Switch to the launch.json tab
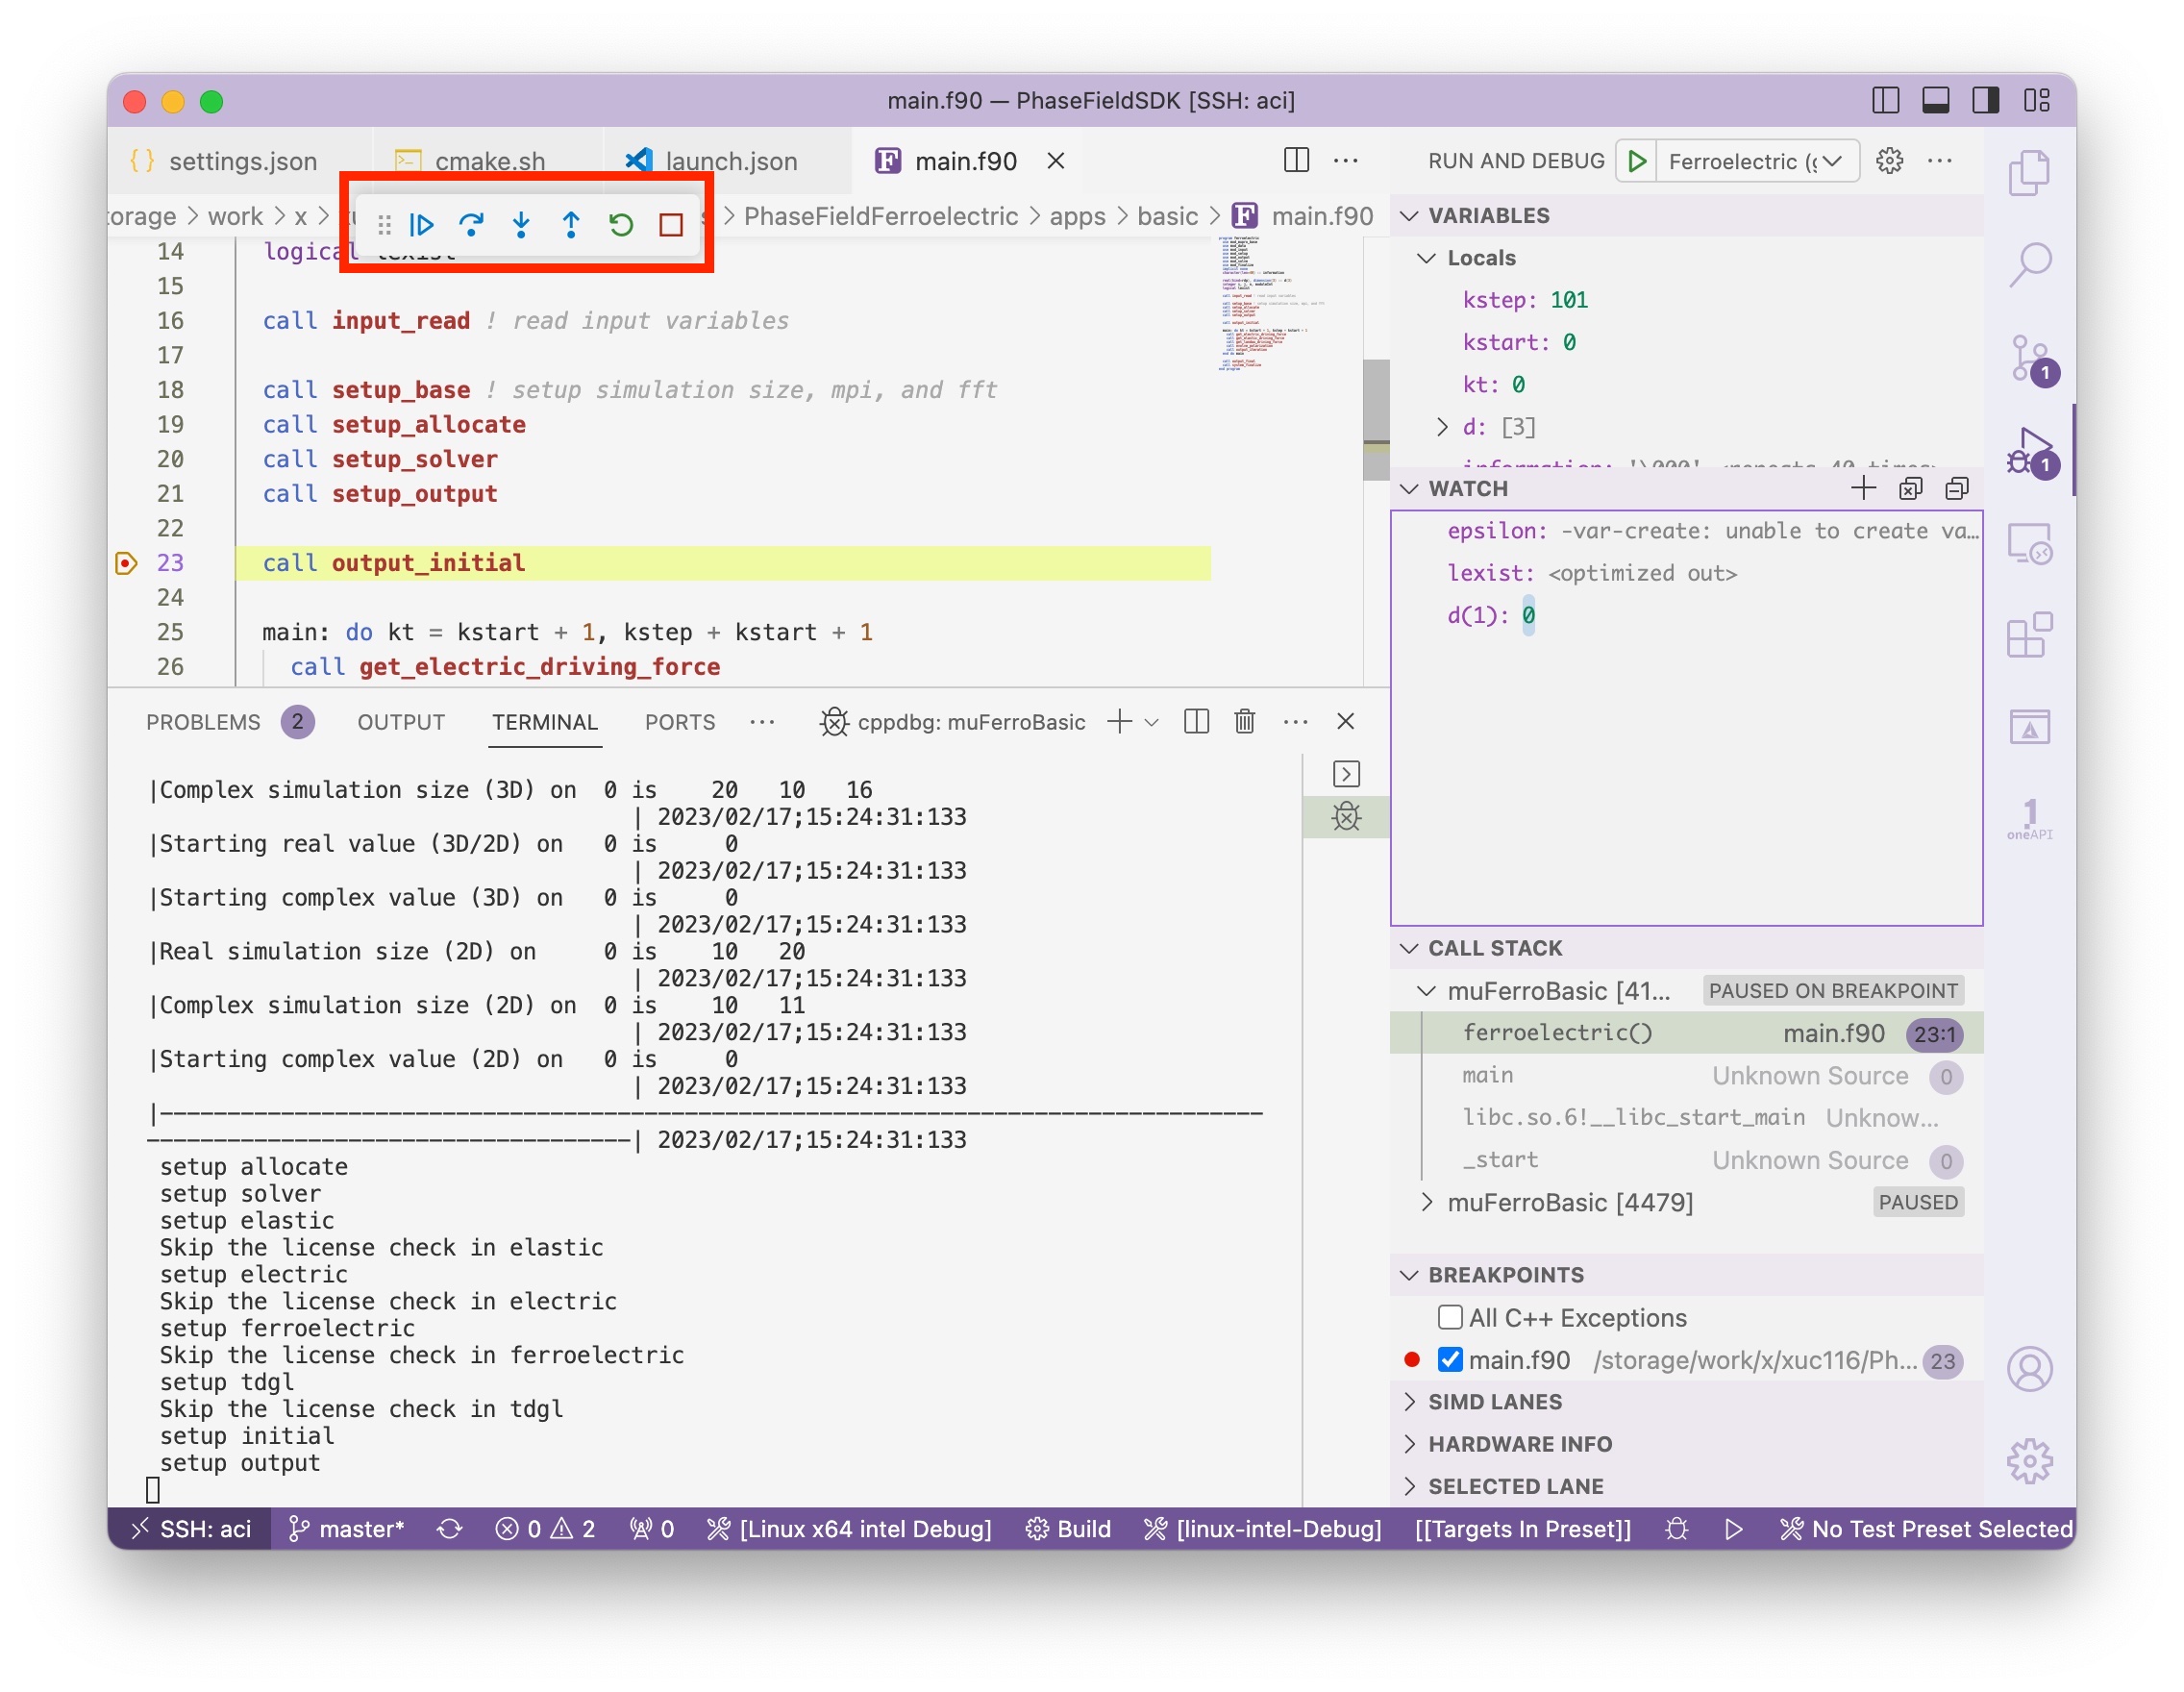This screenshot has width=2184, height=1692. (x=730, y=160)
